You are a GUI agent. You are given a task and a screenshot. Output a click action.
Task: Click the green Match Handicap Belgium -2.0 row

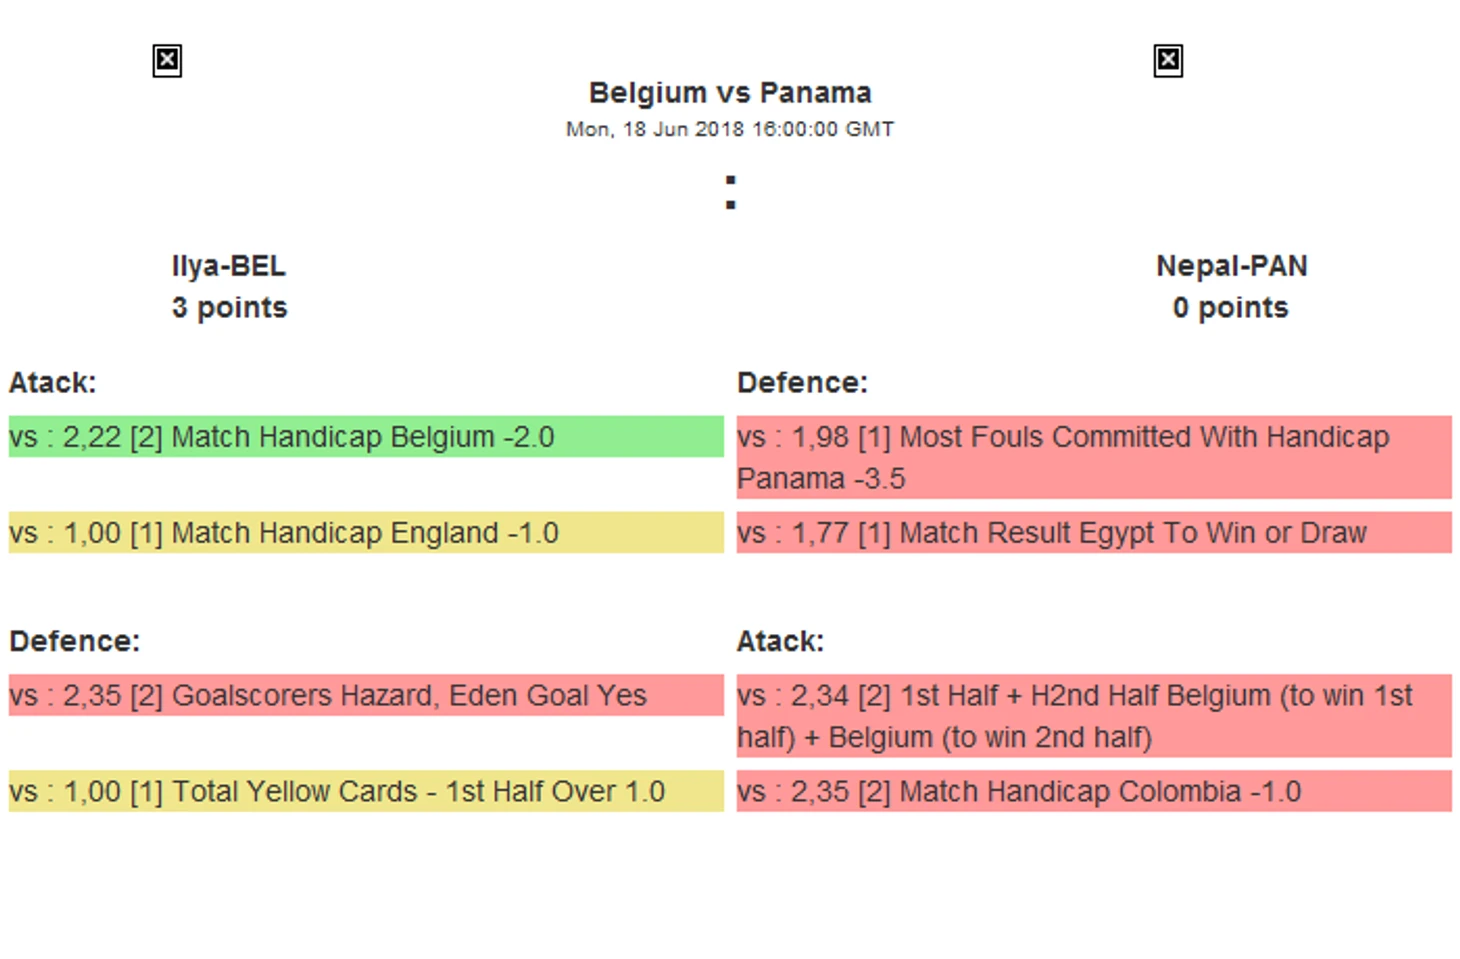pyautogui.click(x=366, y=437)
